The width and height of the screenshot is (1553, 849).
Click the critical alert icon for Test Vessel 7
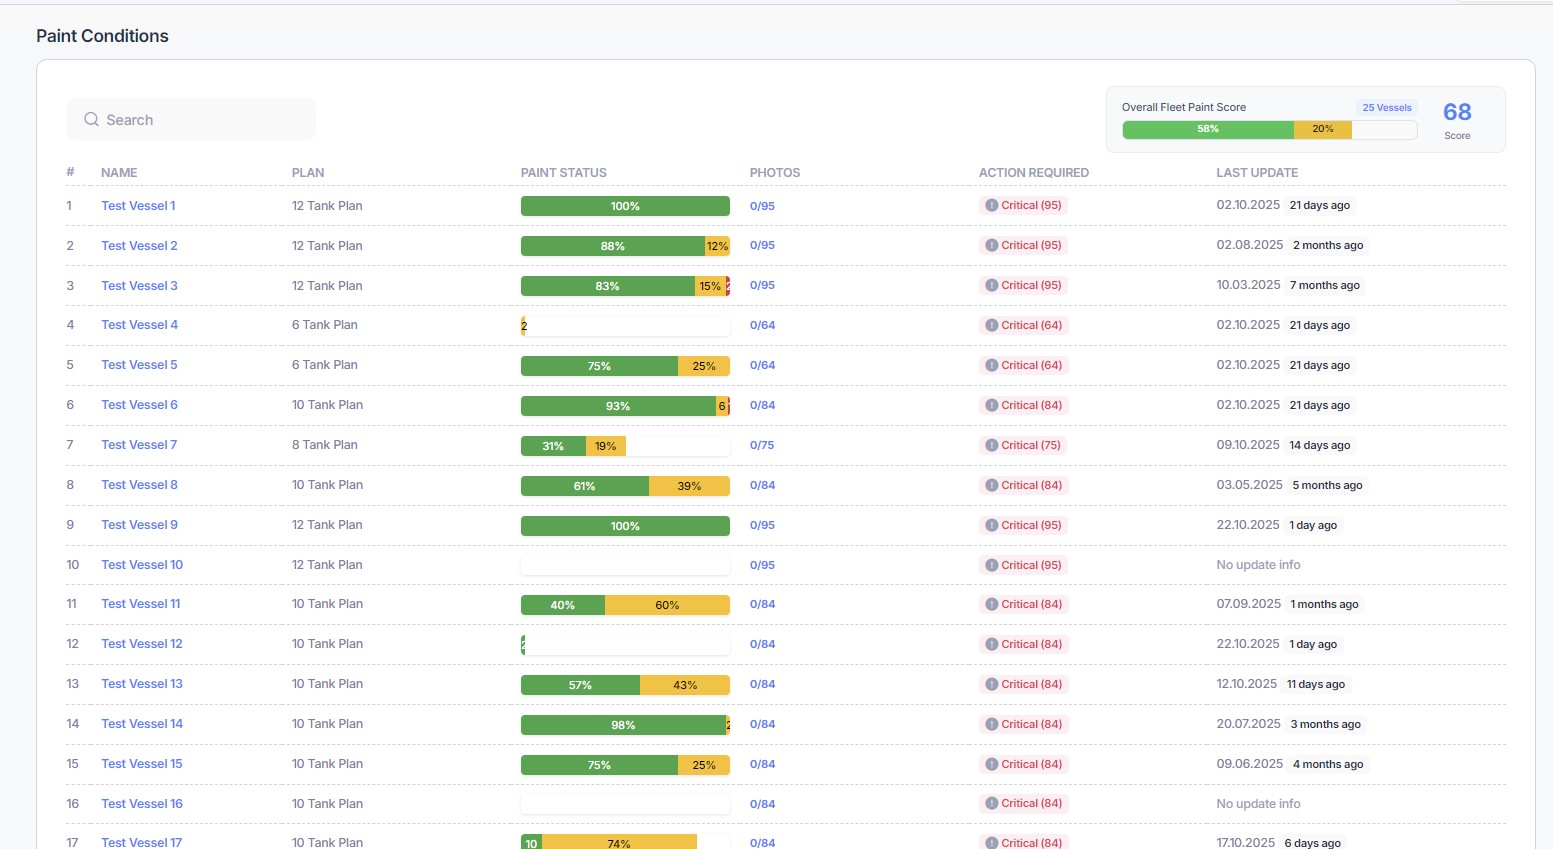(991, 446)
